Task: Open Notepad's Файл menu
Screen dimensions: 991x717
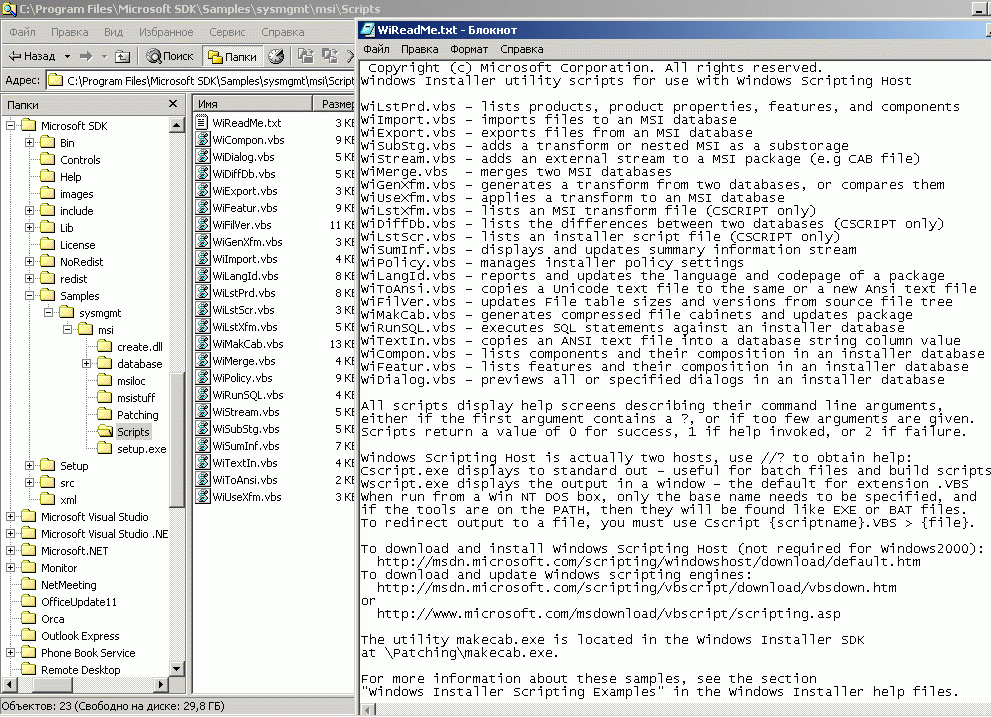Action: coord(376,49)
